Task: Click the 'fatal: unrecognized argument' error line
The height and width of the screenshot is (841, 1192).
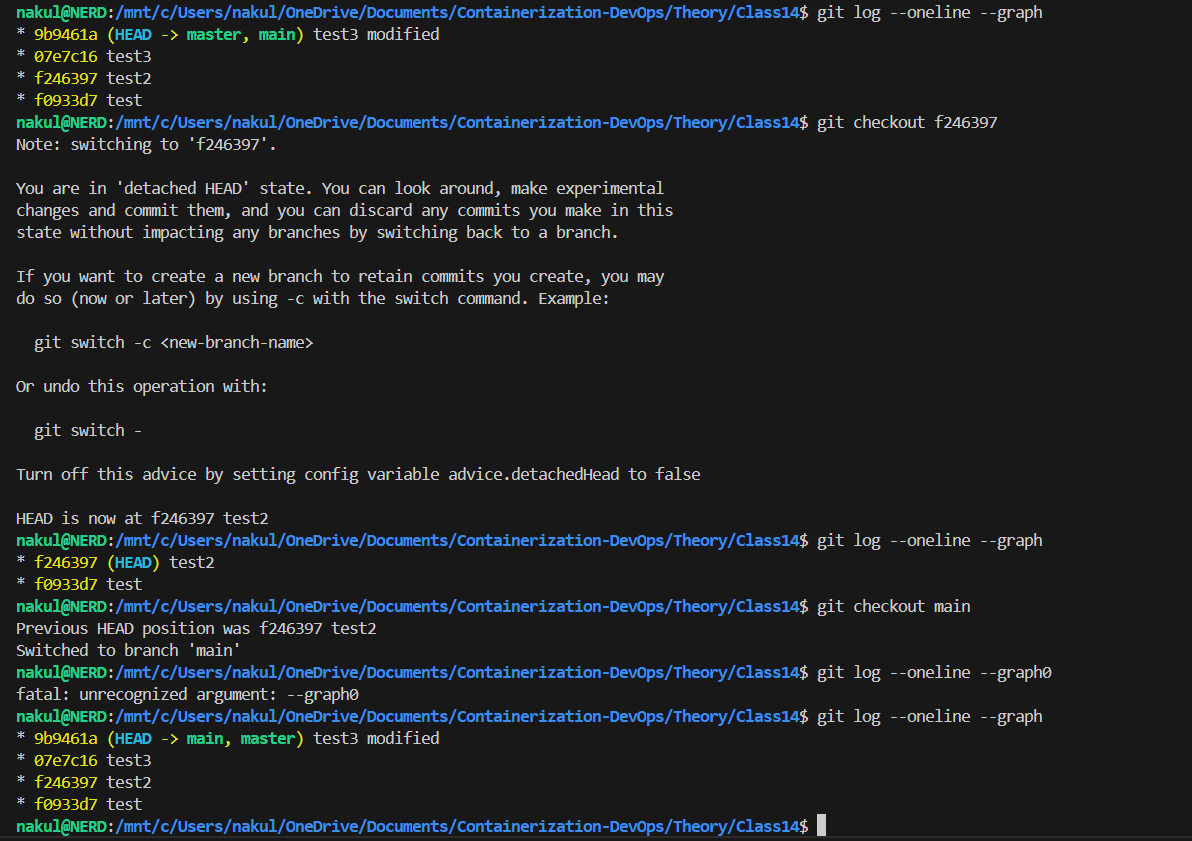Action: [187, 694]
